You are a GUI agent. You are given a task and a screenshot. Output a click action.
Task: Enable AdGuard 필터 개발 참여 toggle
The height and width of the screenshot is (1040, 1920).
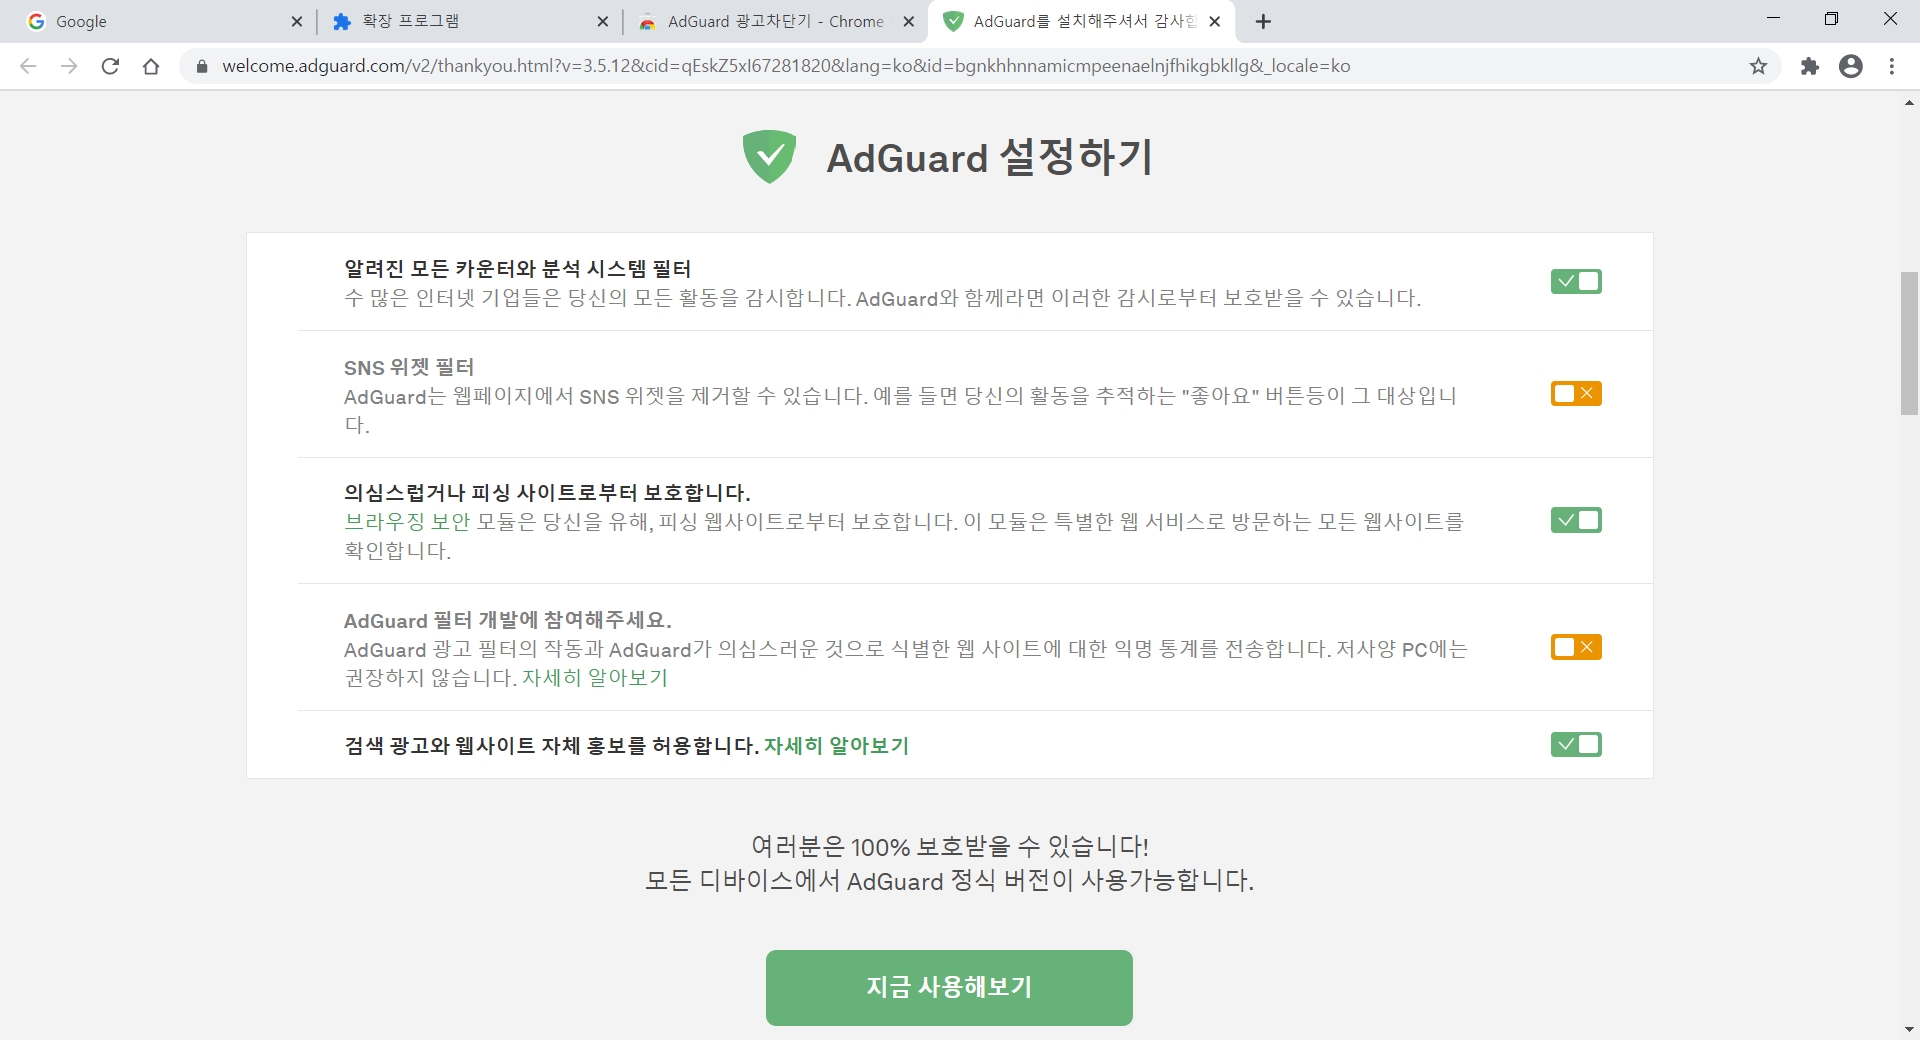[x=1576, y=647]
